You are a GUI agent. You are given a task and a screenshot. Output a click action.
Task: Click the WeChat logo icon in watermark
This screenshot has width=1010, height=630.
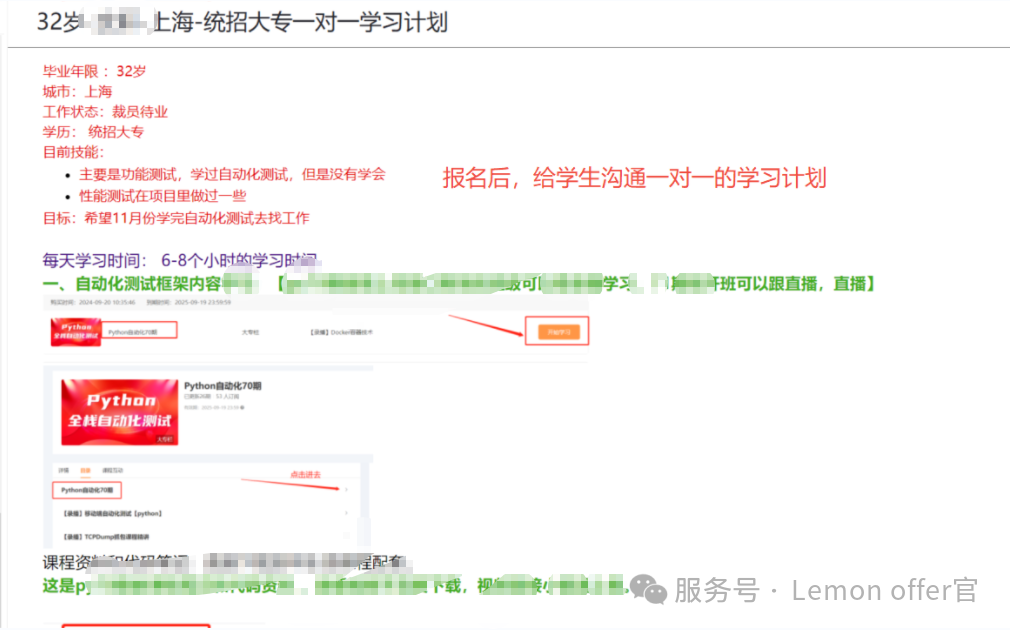[x=654, y=592]
